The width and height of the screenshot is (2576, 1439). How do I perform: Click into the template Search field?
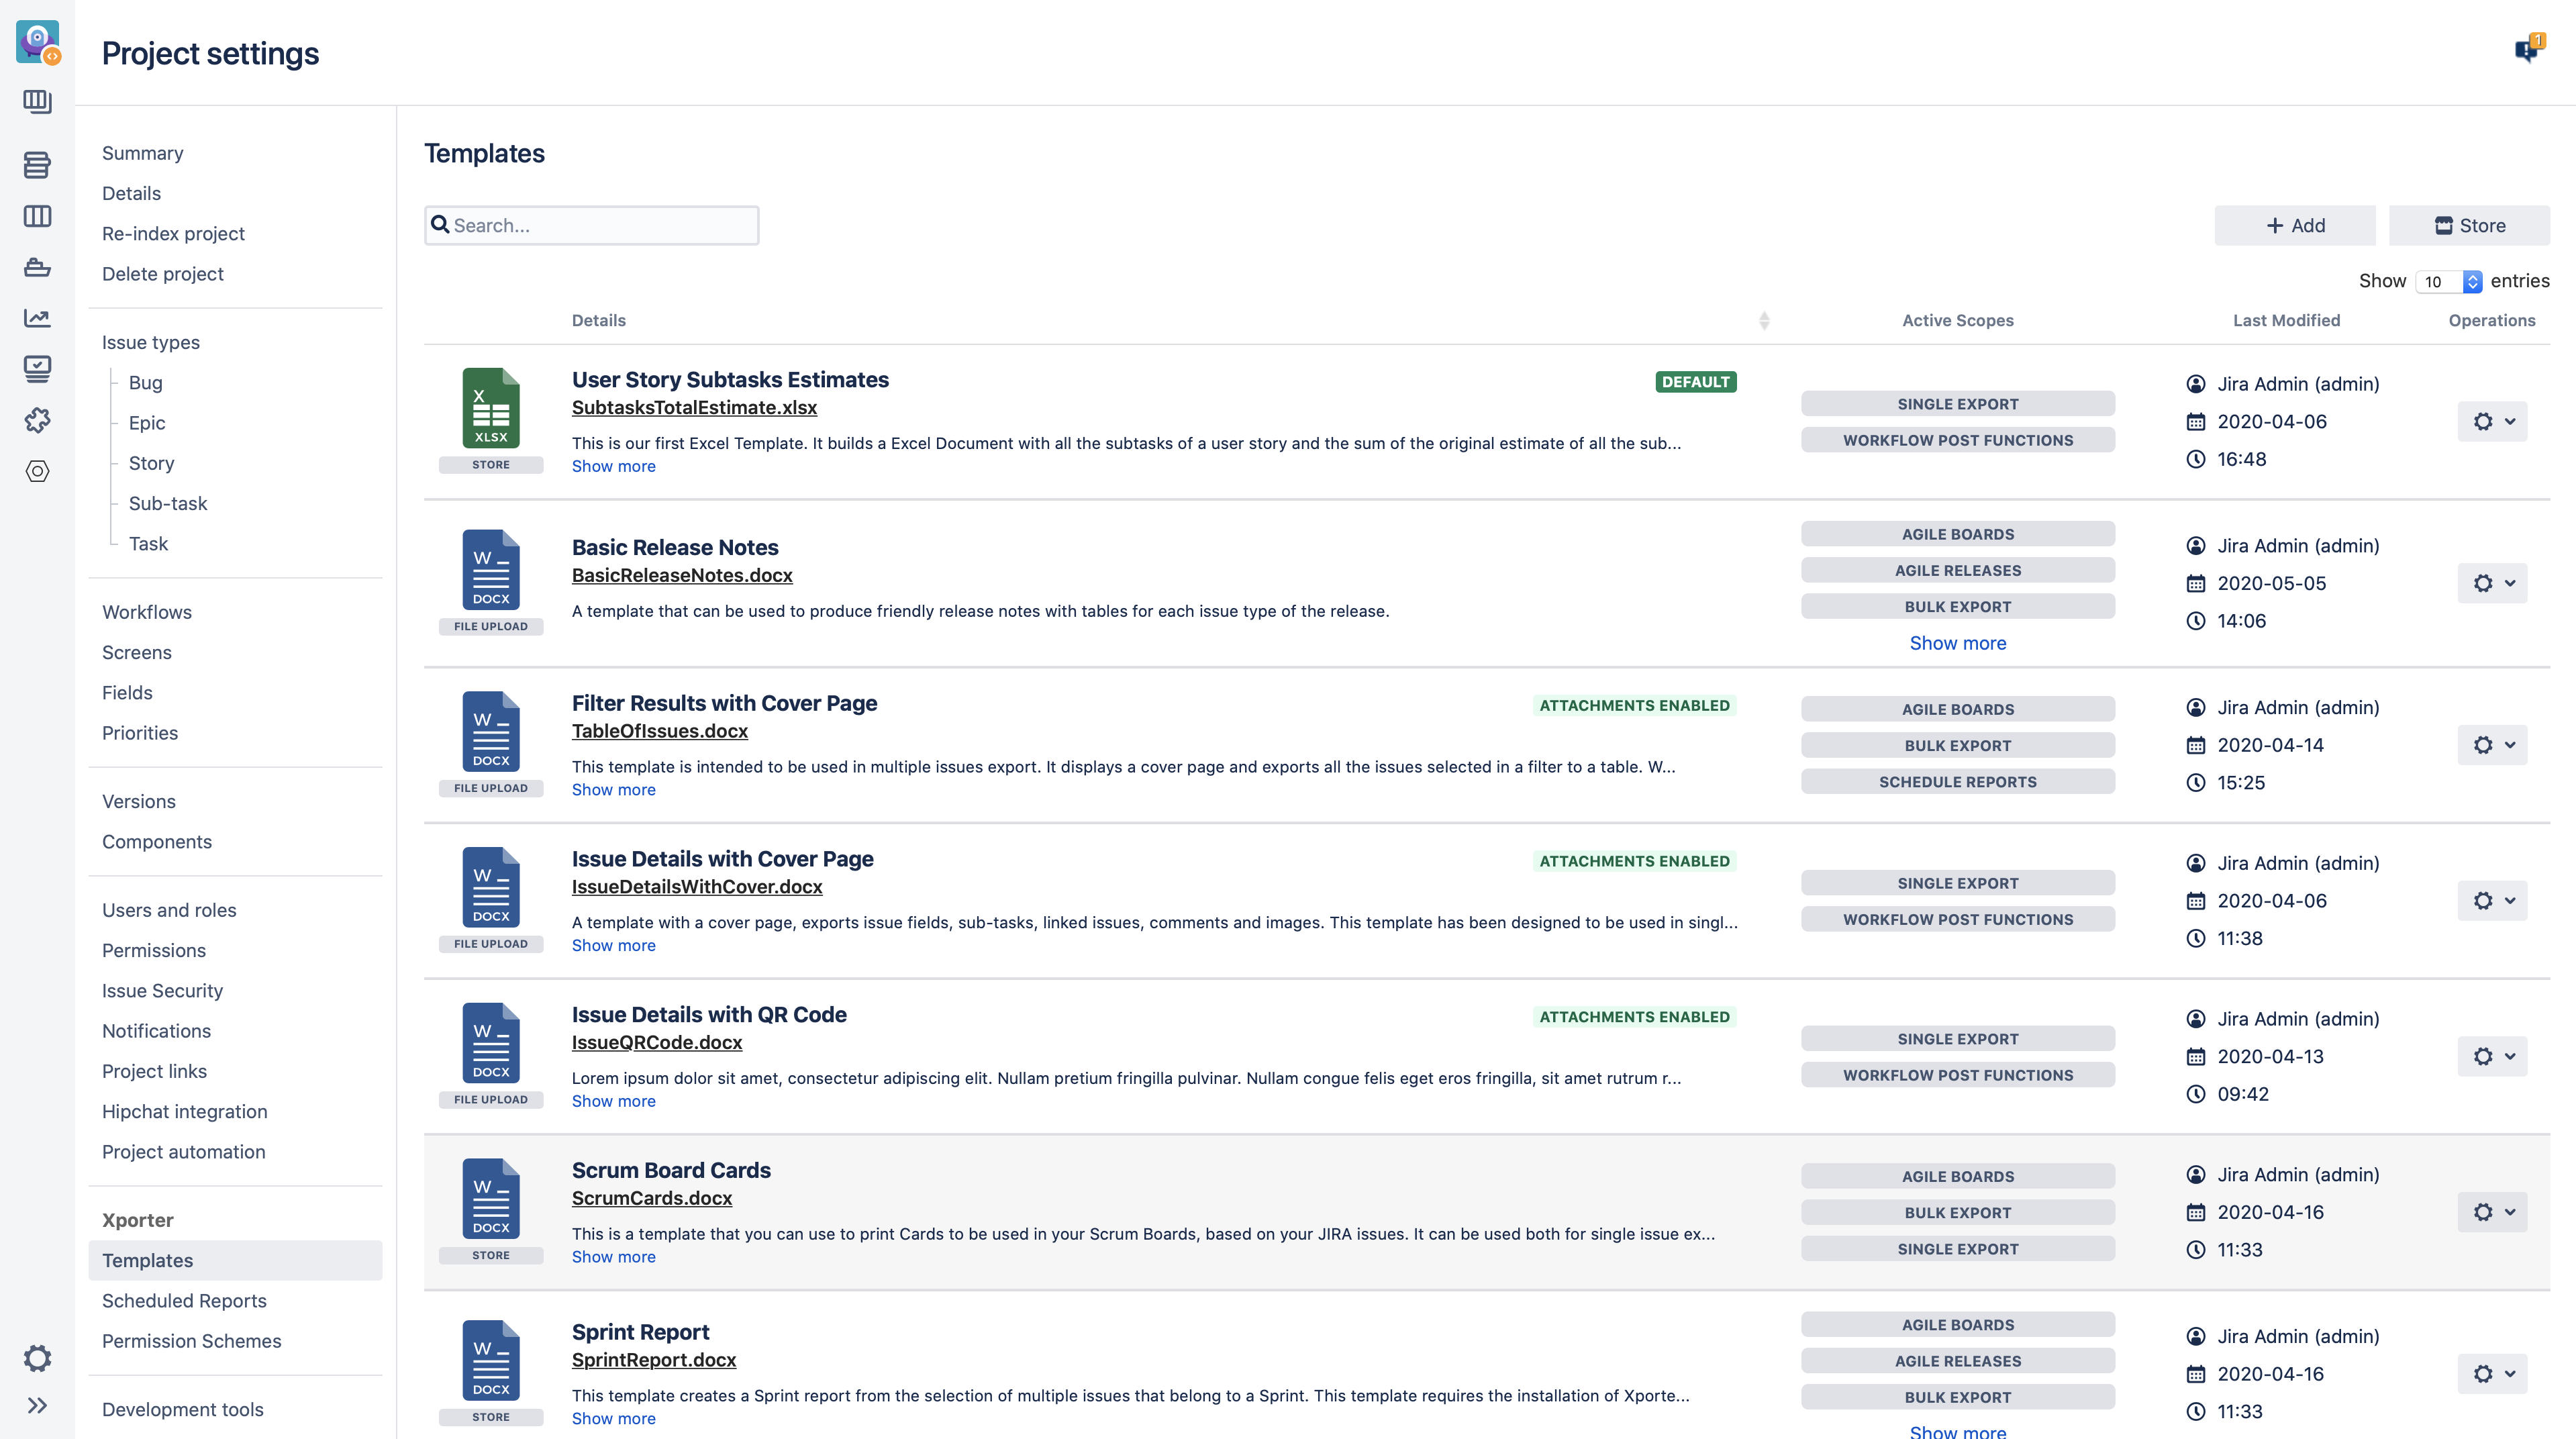[600, 225]
